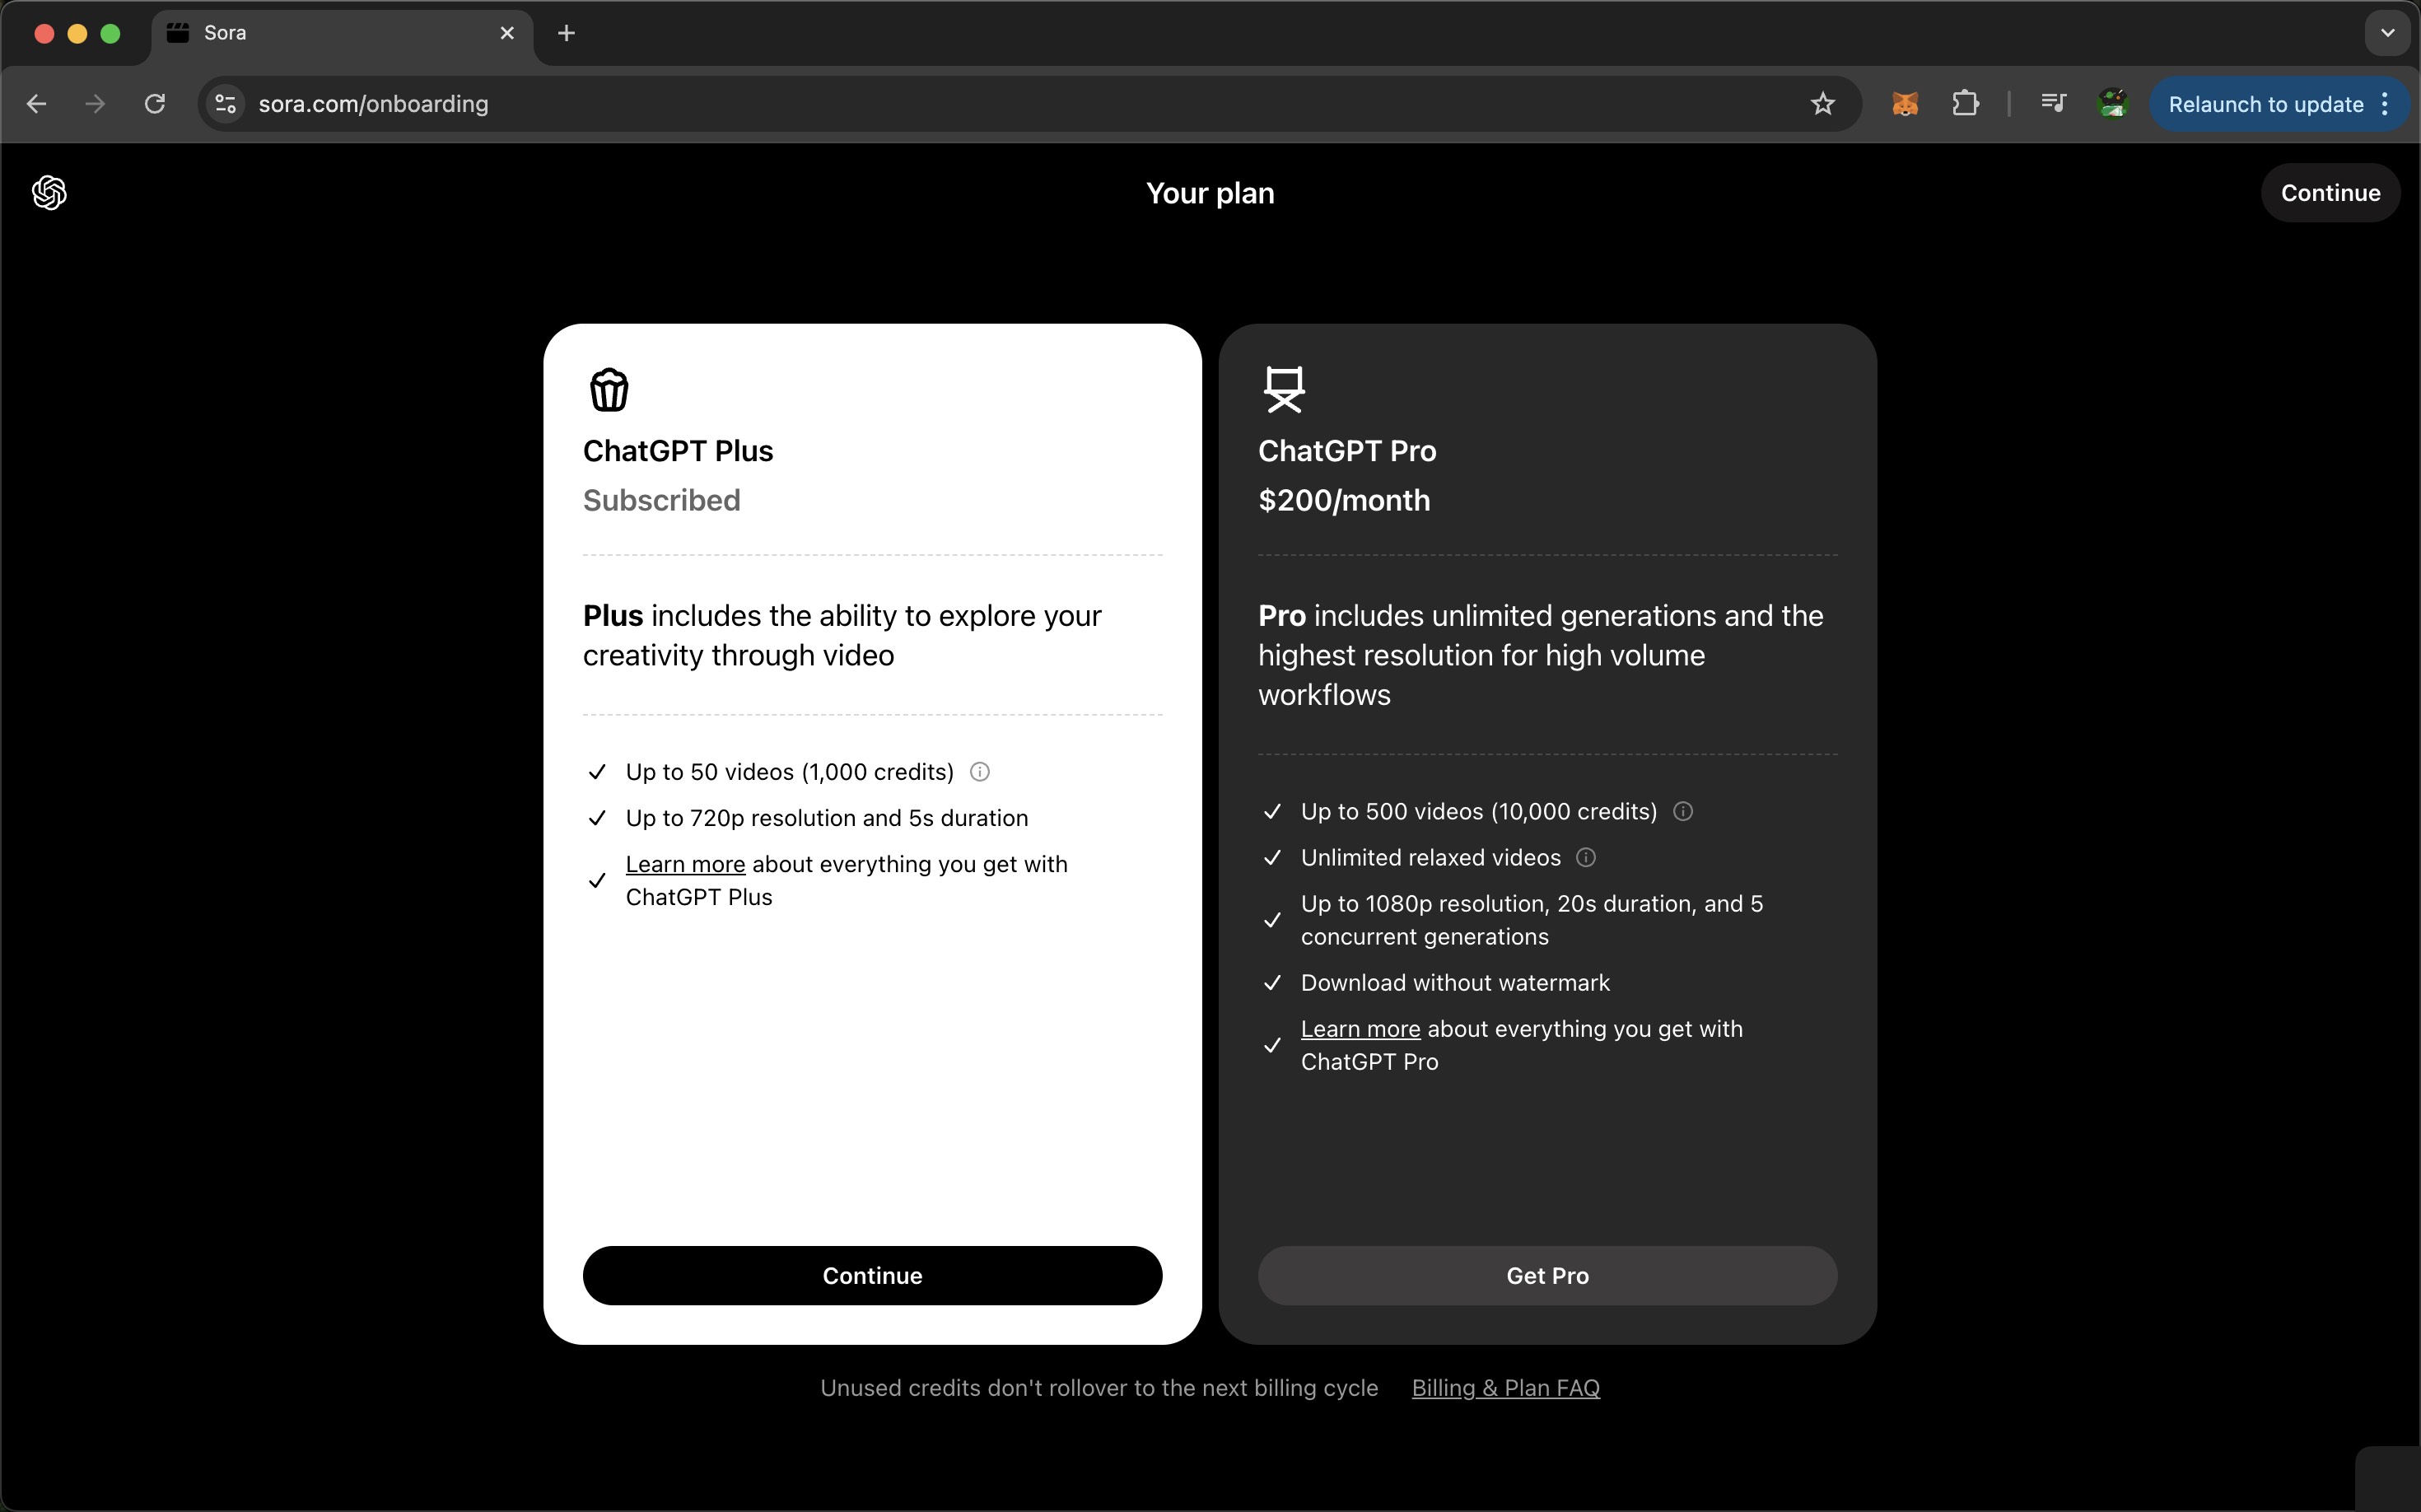The width and height of the screenshot is (2421, 1512).
Task: Open the Billing & Plan FAQ link
Action: (1505, 1388)
